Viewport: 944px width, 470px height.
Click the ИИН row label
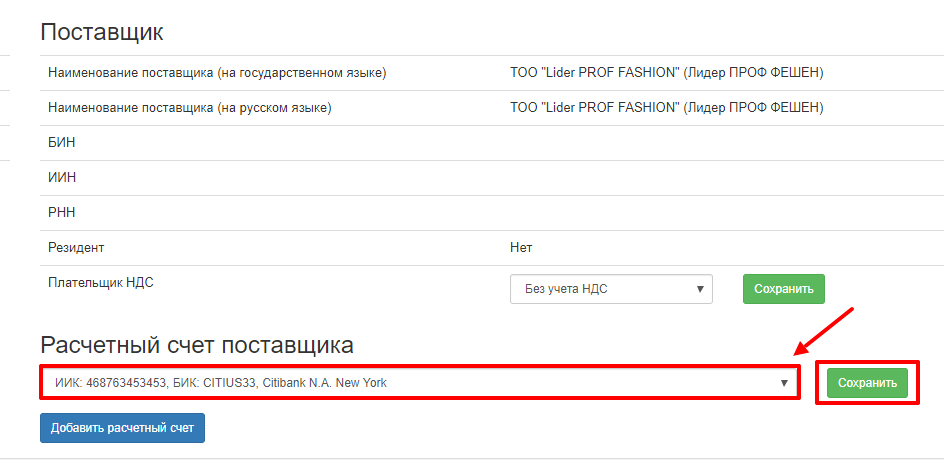62,178
